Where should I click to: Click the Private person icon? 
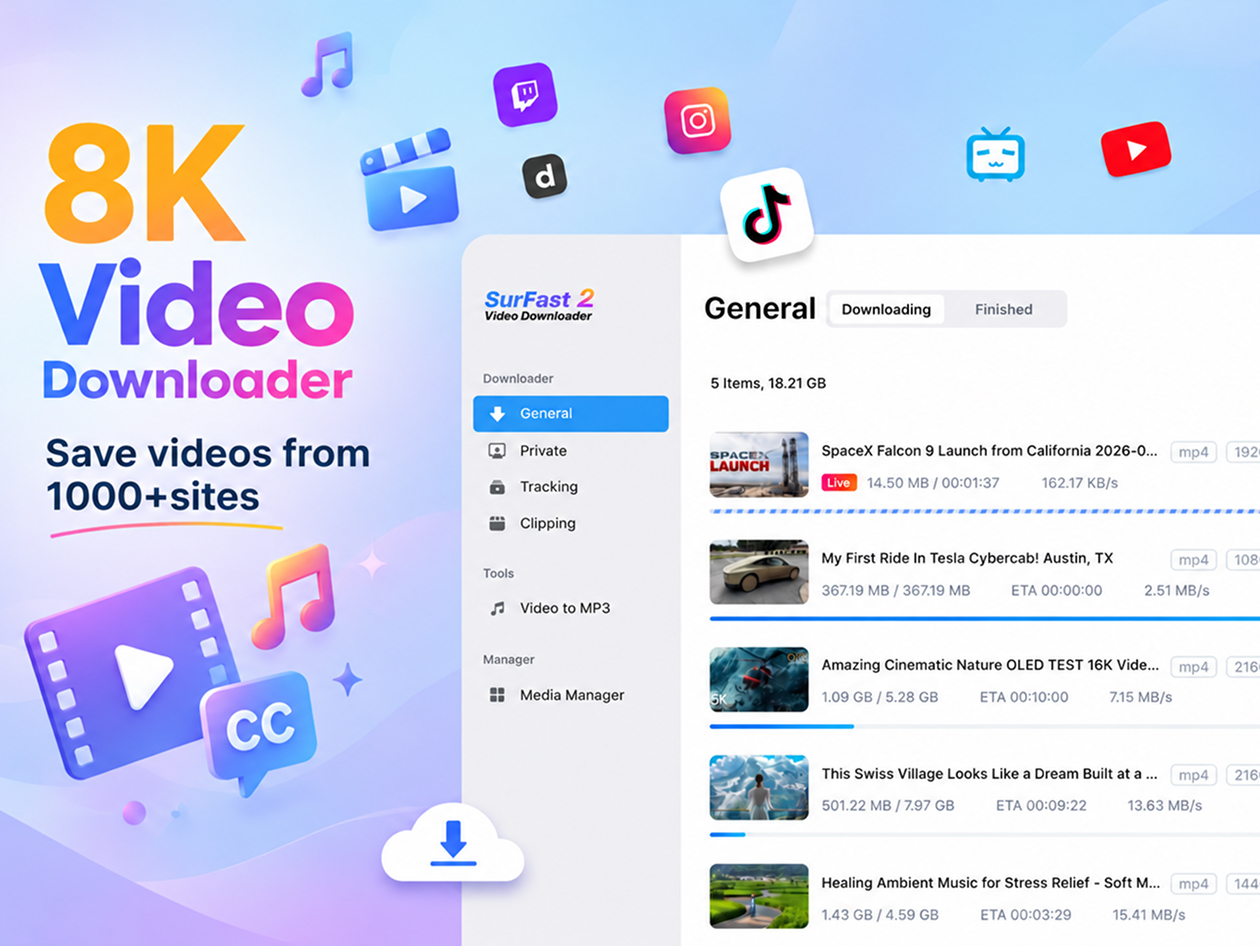(497, 450)
